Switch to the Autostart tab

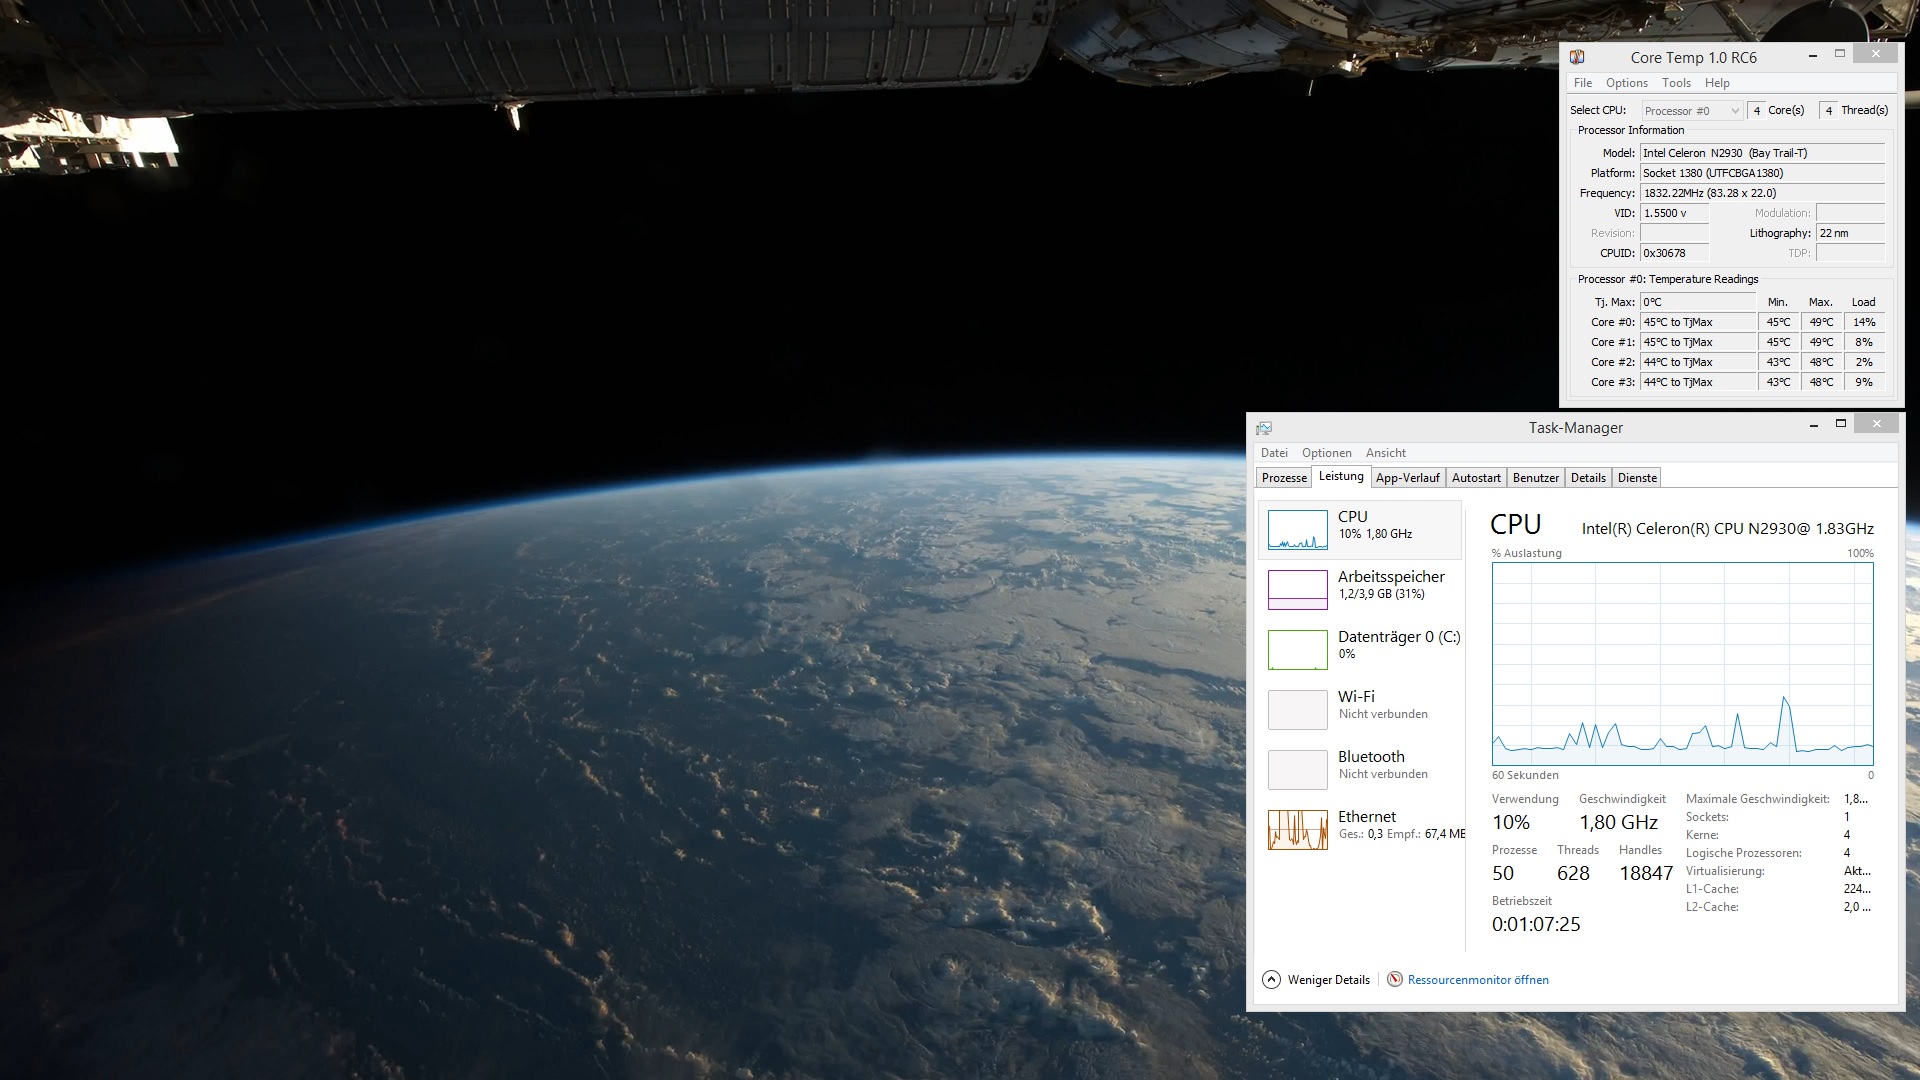[x=1476, y=478]
